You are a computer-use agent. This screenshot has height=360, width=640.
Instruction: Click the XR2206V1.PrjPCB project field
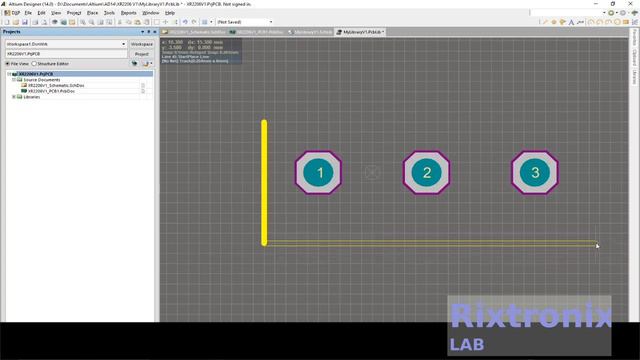pyautogui.click(x=66, y=54)
